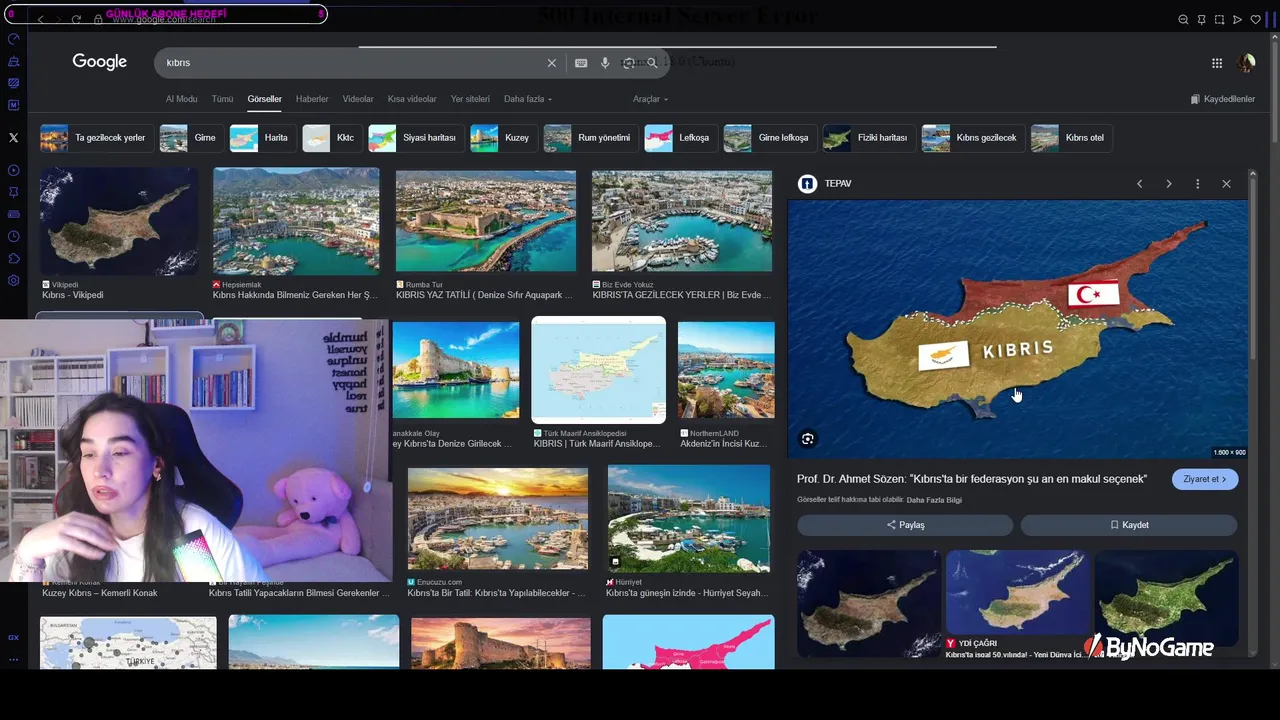Open the X (Twitter) sidebar panel
The height and width of the screenshot is (720, 1280).
point(13,138)
